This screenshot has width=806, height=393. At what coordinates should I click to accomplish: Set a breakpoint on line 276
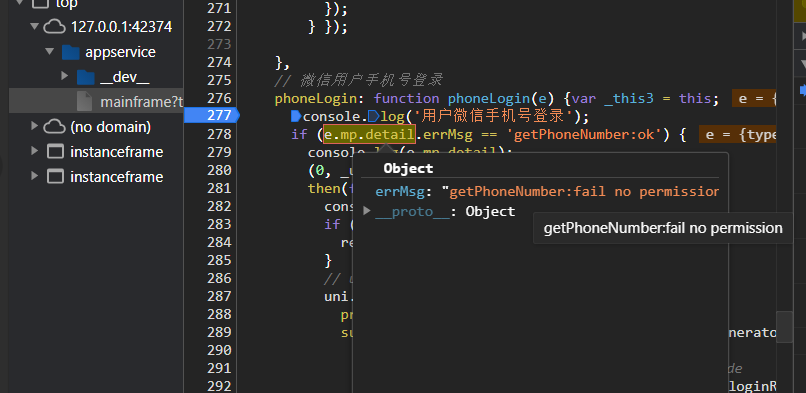219,98
